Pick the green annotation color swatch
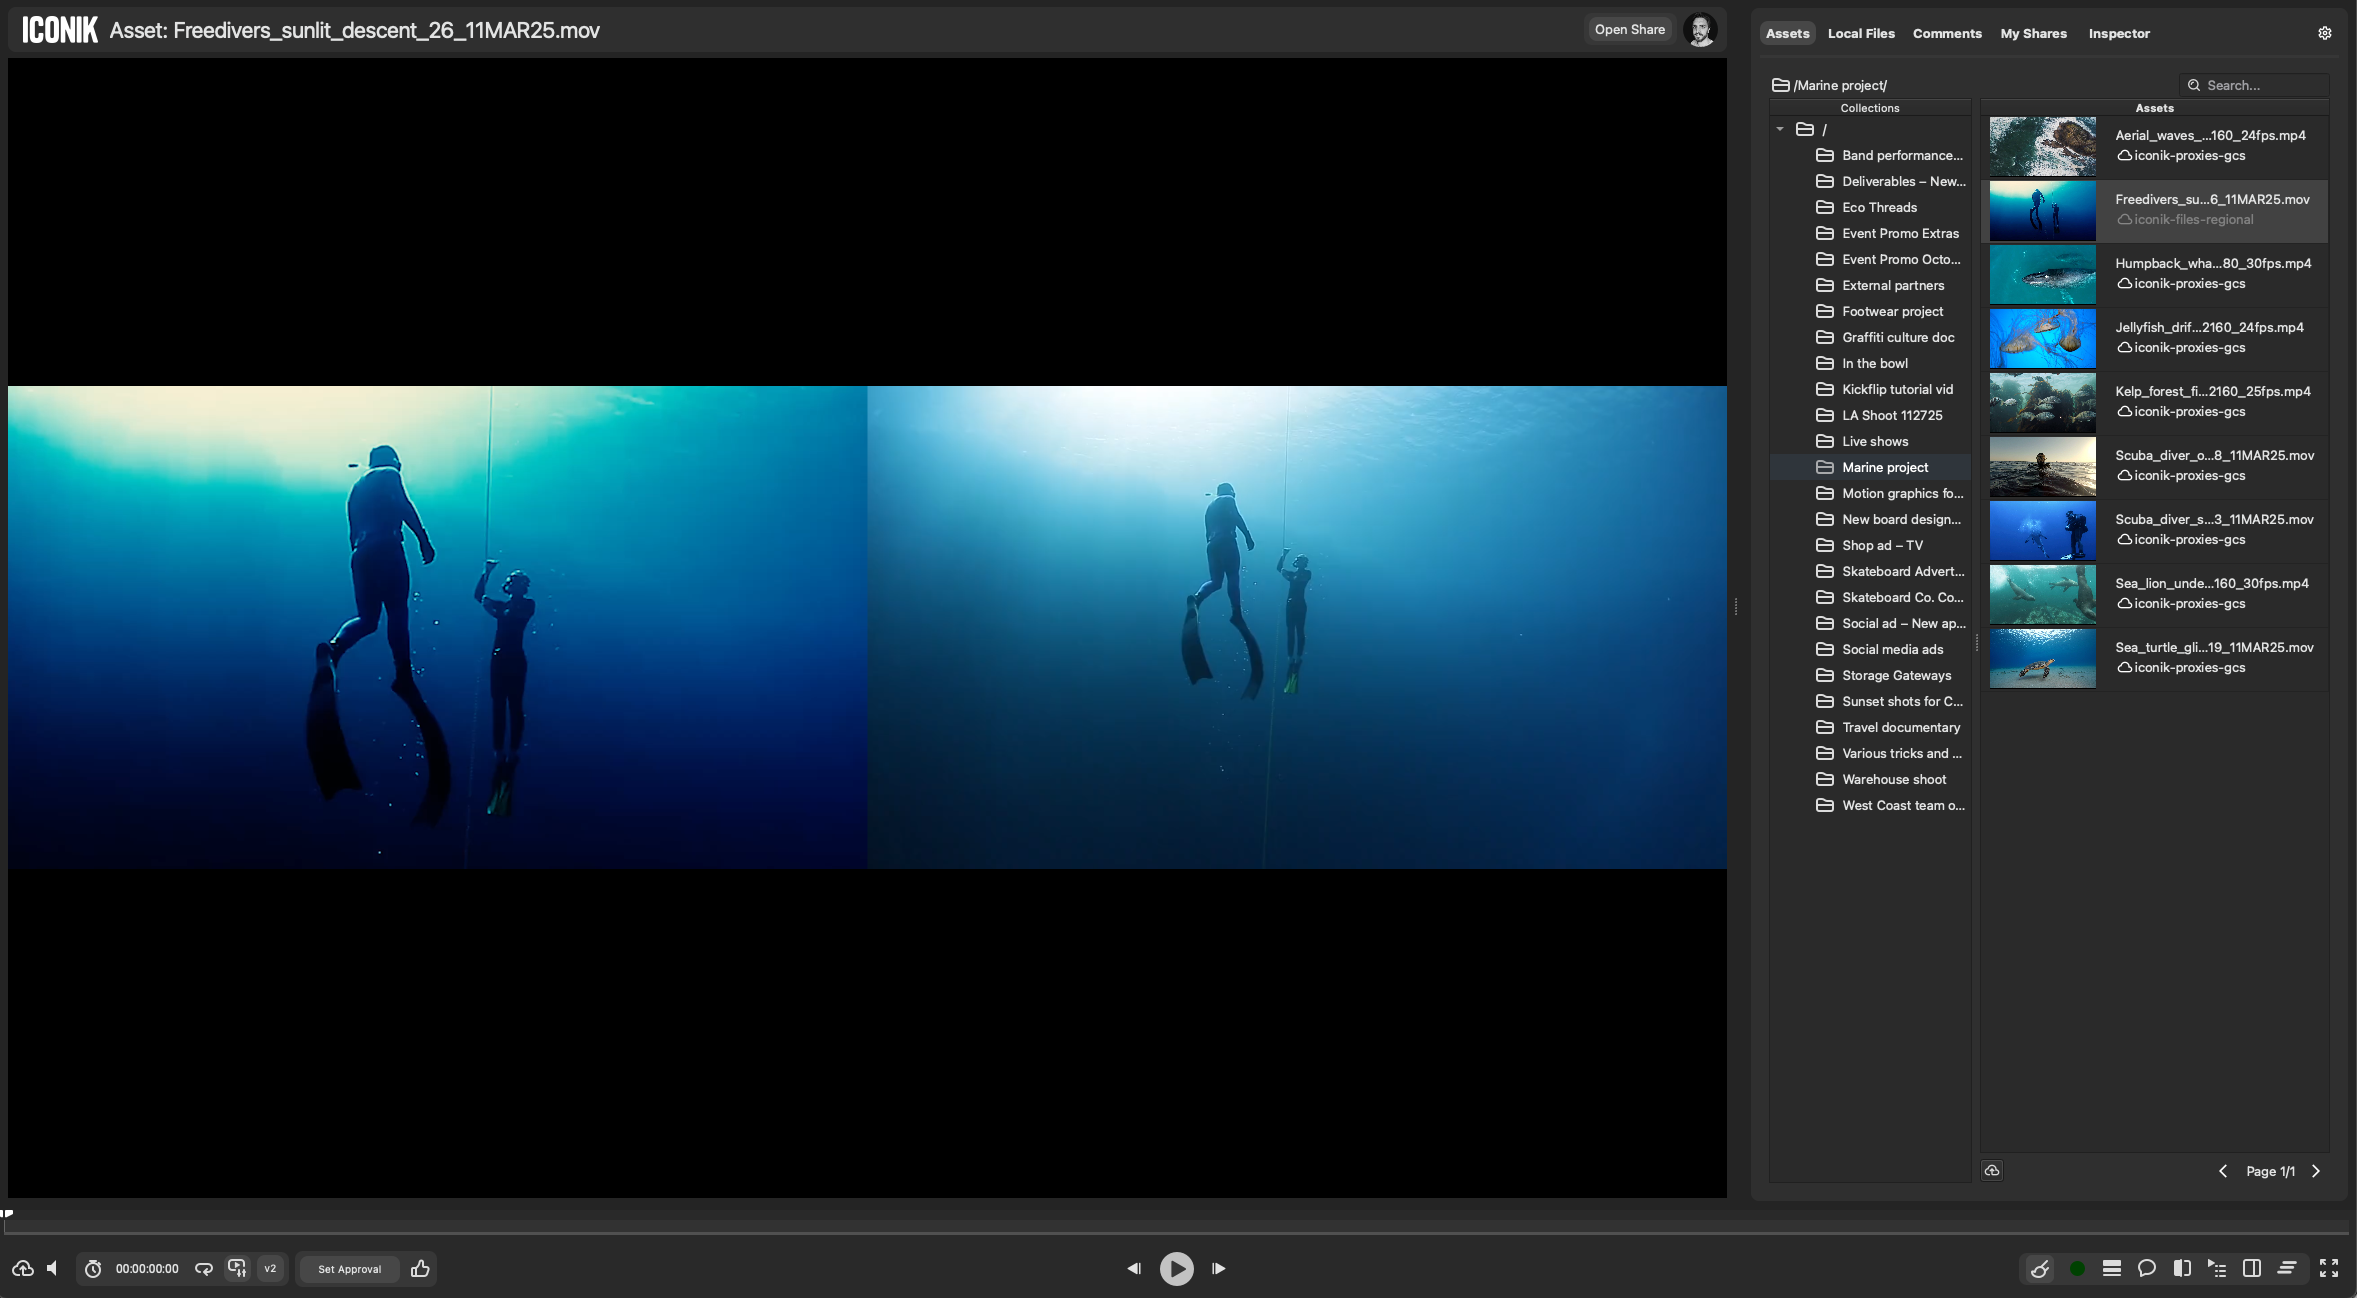Viewport: 2357px width, 1298px height. (2077, 1268)
